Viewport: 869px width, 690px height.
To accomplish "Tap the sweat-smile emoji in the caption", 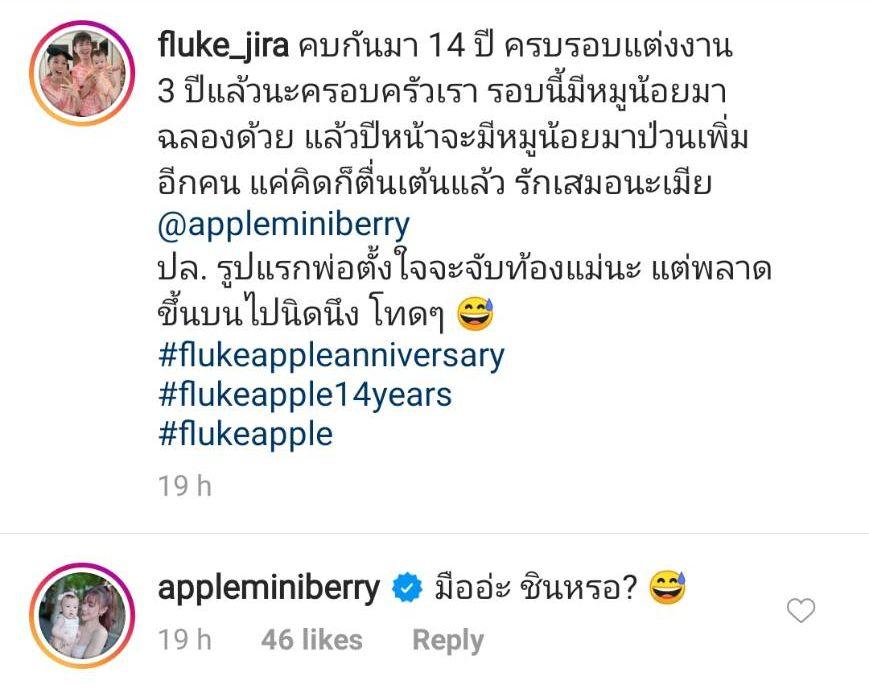I will (x=475, y=314).
